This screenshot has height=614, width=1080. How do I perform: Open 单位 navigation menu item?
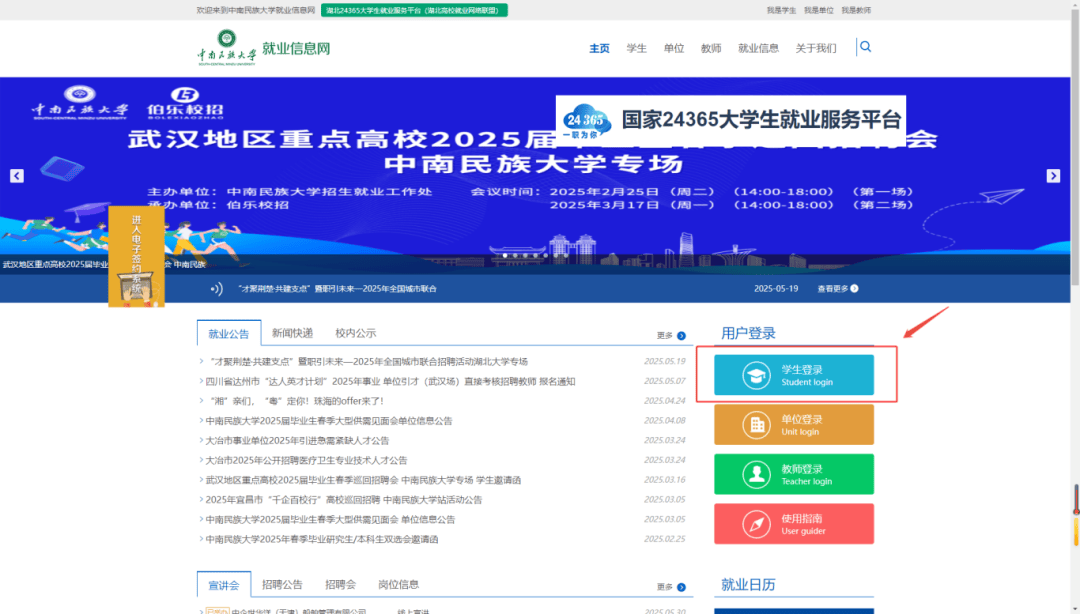tap(674, 48)
